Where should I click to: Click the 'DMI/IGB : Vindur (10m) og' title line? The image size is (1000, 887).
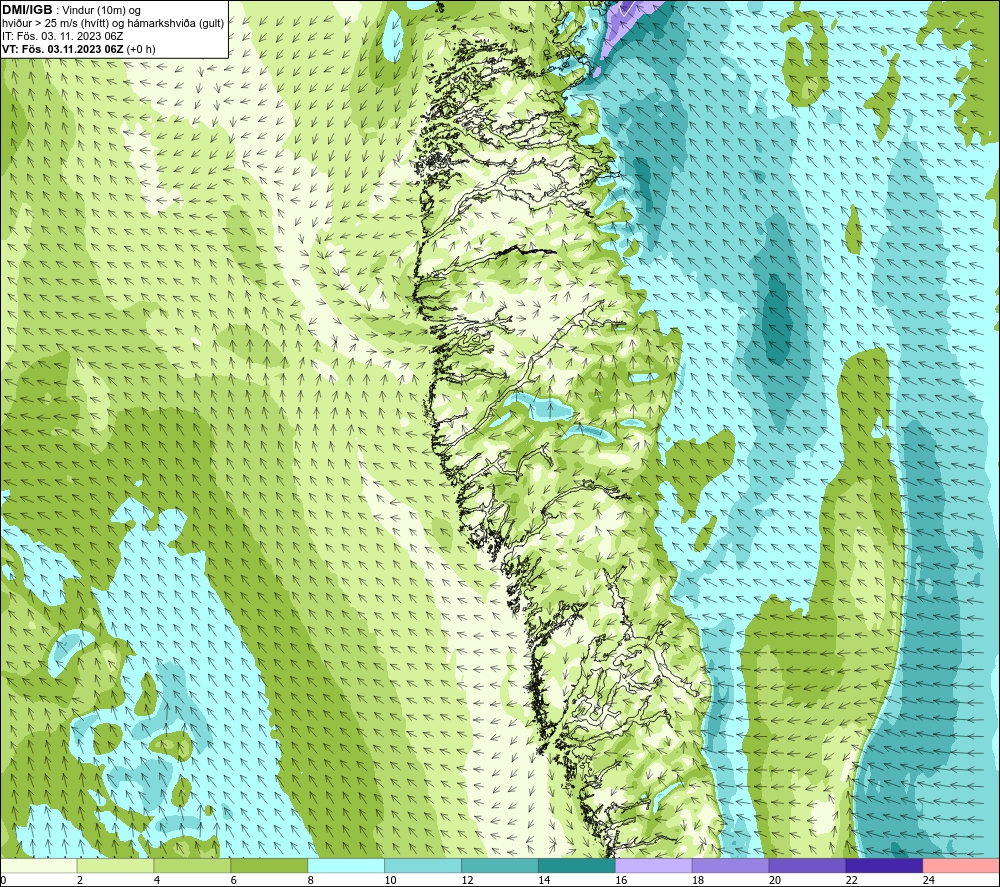[x=71, y=10]
